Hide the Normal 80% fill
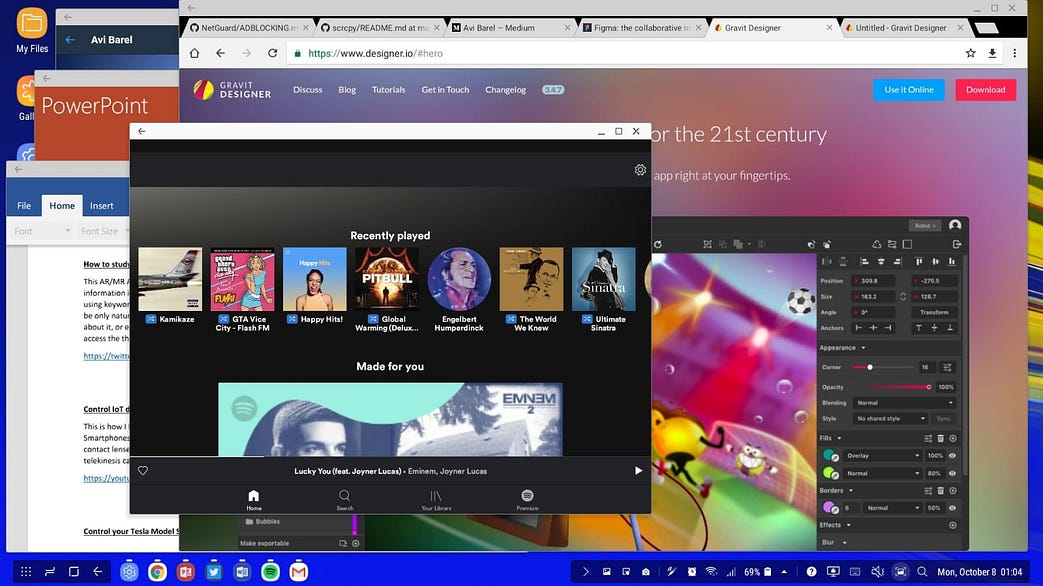 (x=953, y=474)
